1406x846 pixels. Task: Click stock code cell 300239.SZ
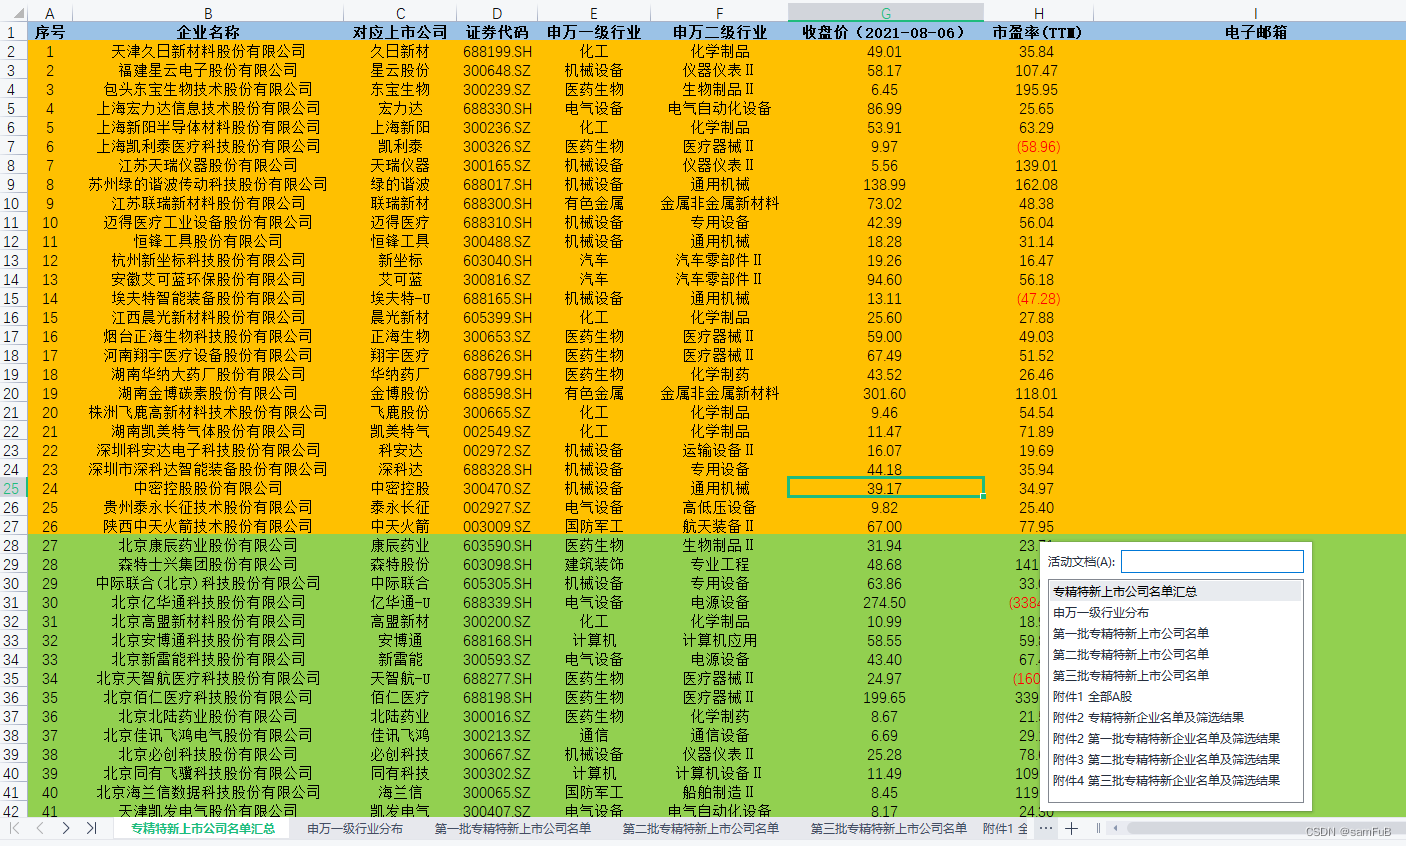[497, 89]
